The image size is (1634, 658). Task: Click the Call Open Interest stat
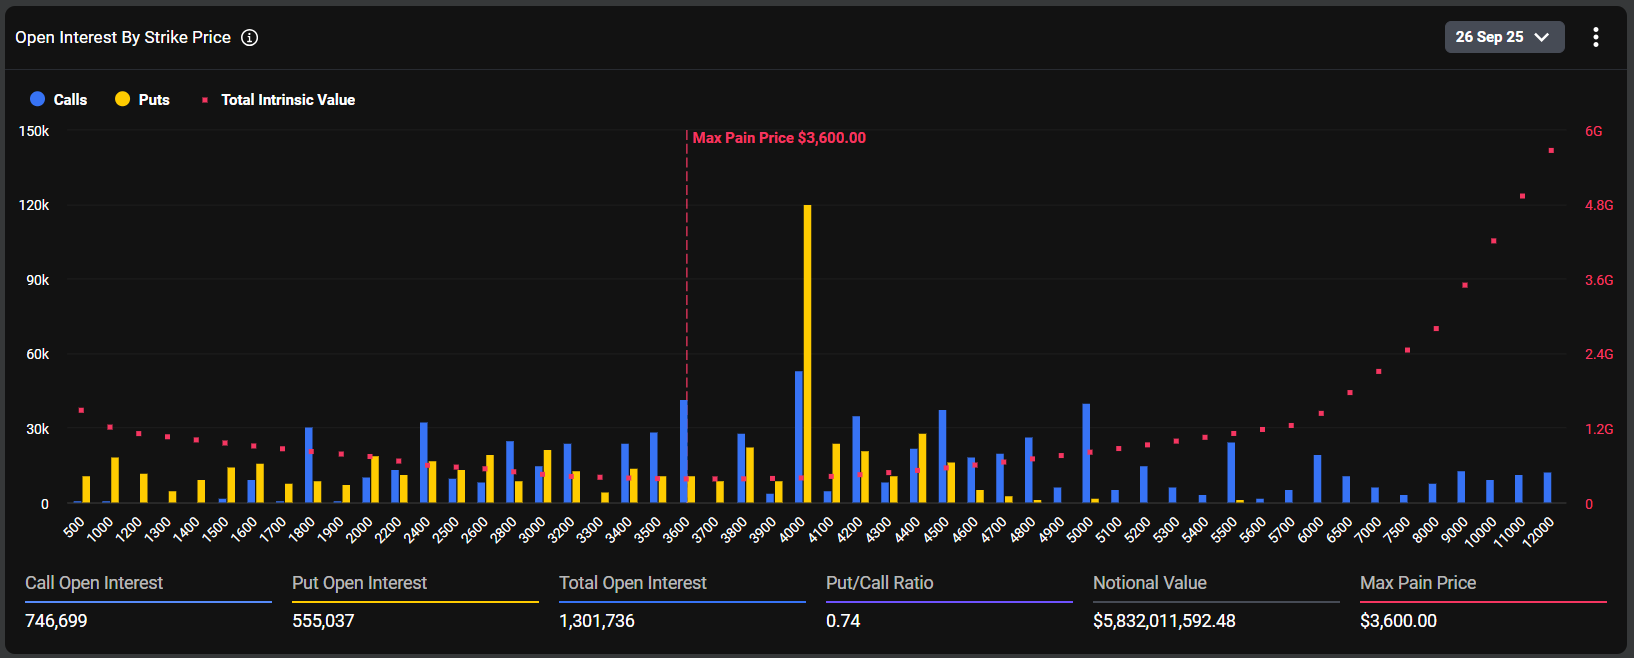[x=94, y=583]
